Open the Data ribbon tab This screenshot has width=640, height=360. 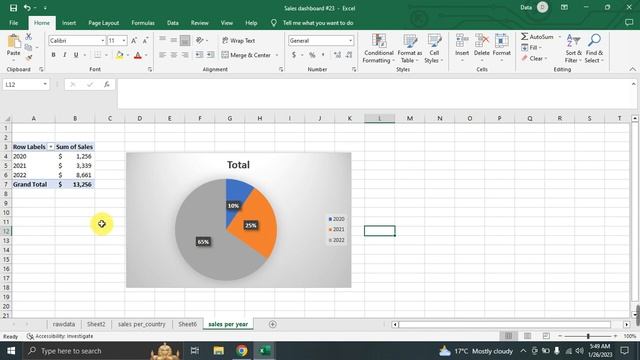click(x=173, y=23)
